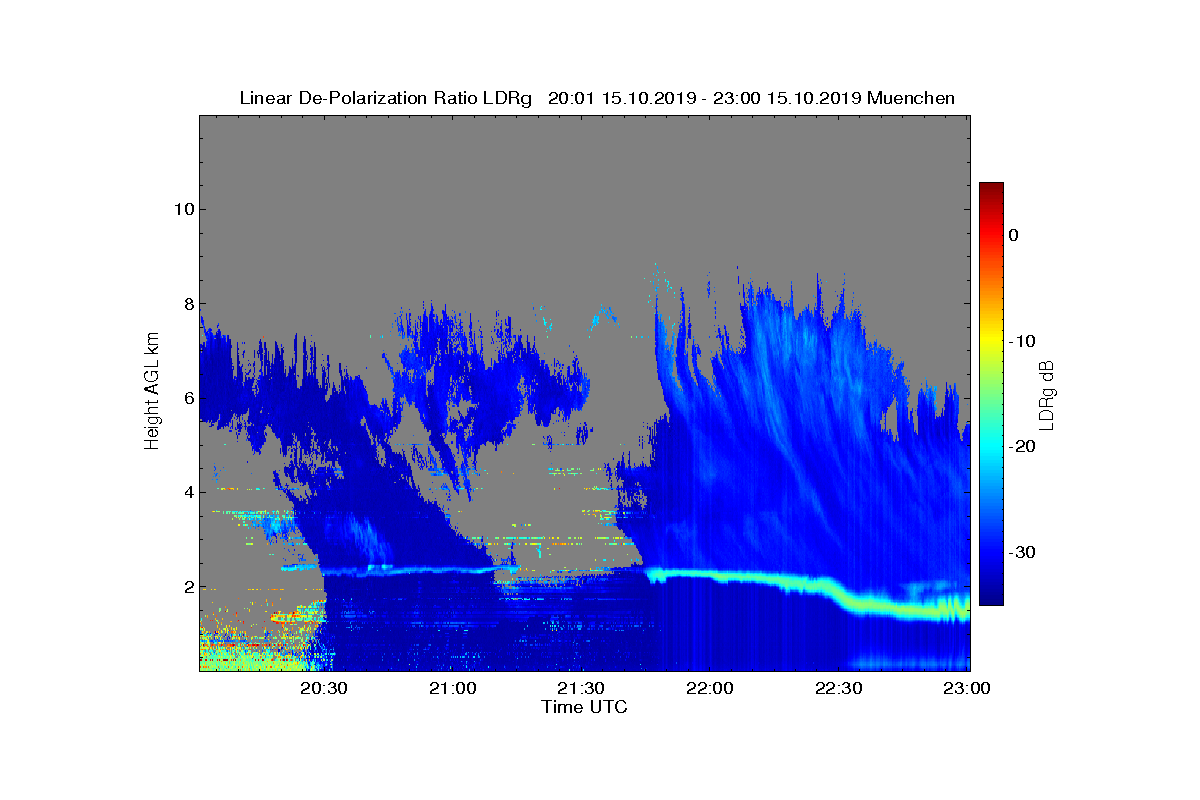Click the dark red top of the colorbar

pos(991,190)
